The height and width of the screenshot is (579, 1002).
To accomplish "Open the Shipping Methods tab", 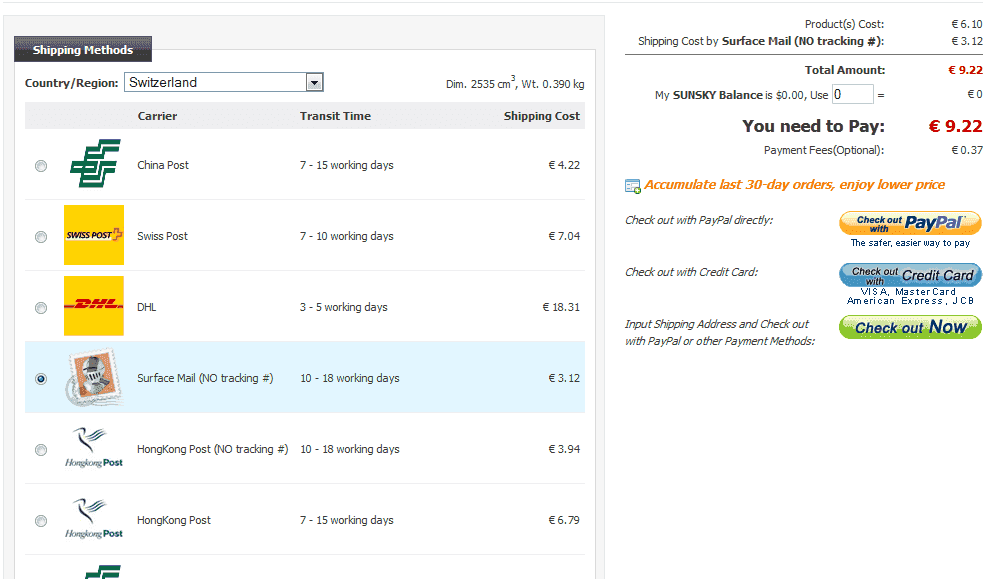I will point(83,49).
